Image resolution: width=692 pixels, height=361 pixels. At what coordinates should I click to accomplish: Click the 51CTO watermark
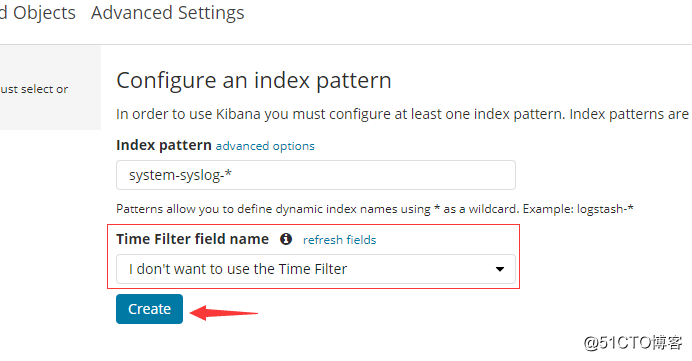click(x=633, y=342)
